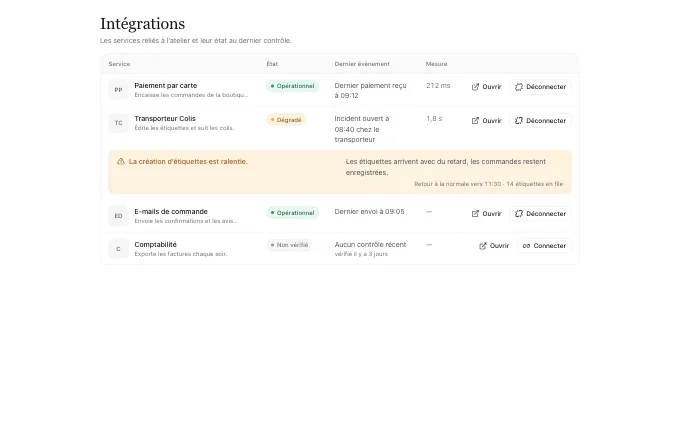Disconnect the Paiement par carte service

click(x=540, y=87)
